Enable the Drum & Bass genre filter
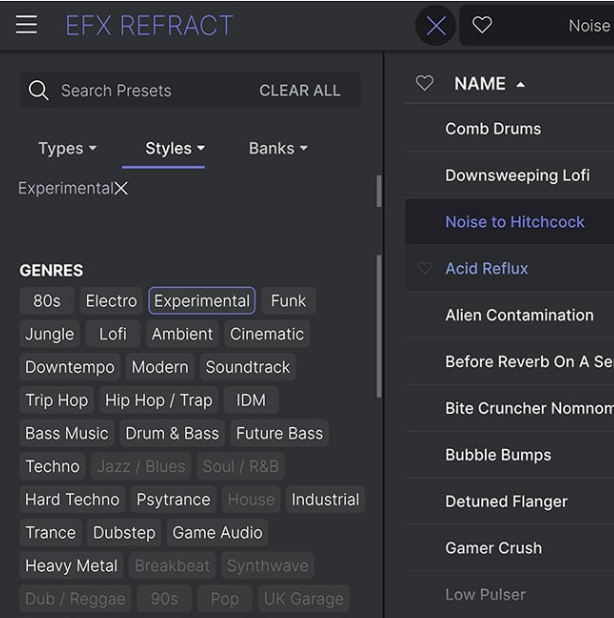The height and width of the screenshot is (618, 614). tap(172, 434)
